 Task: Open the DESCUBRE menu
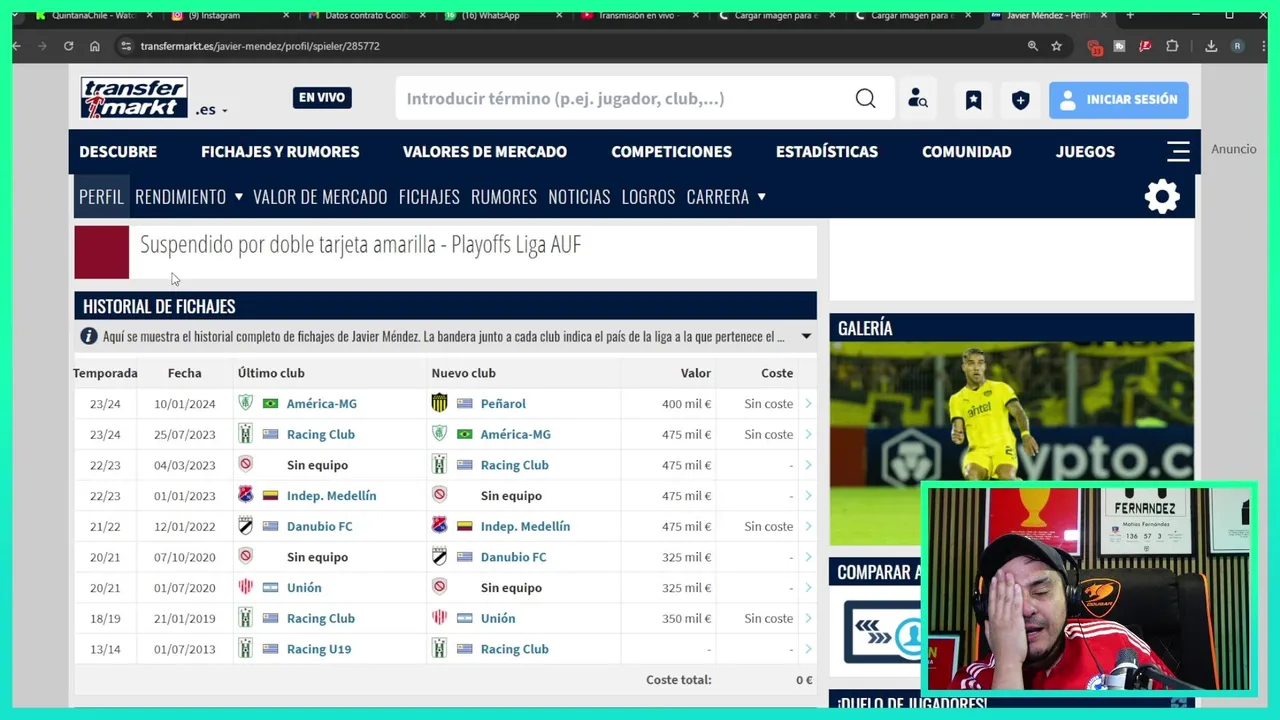click(x=118, y=151)
